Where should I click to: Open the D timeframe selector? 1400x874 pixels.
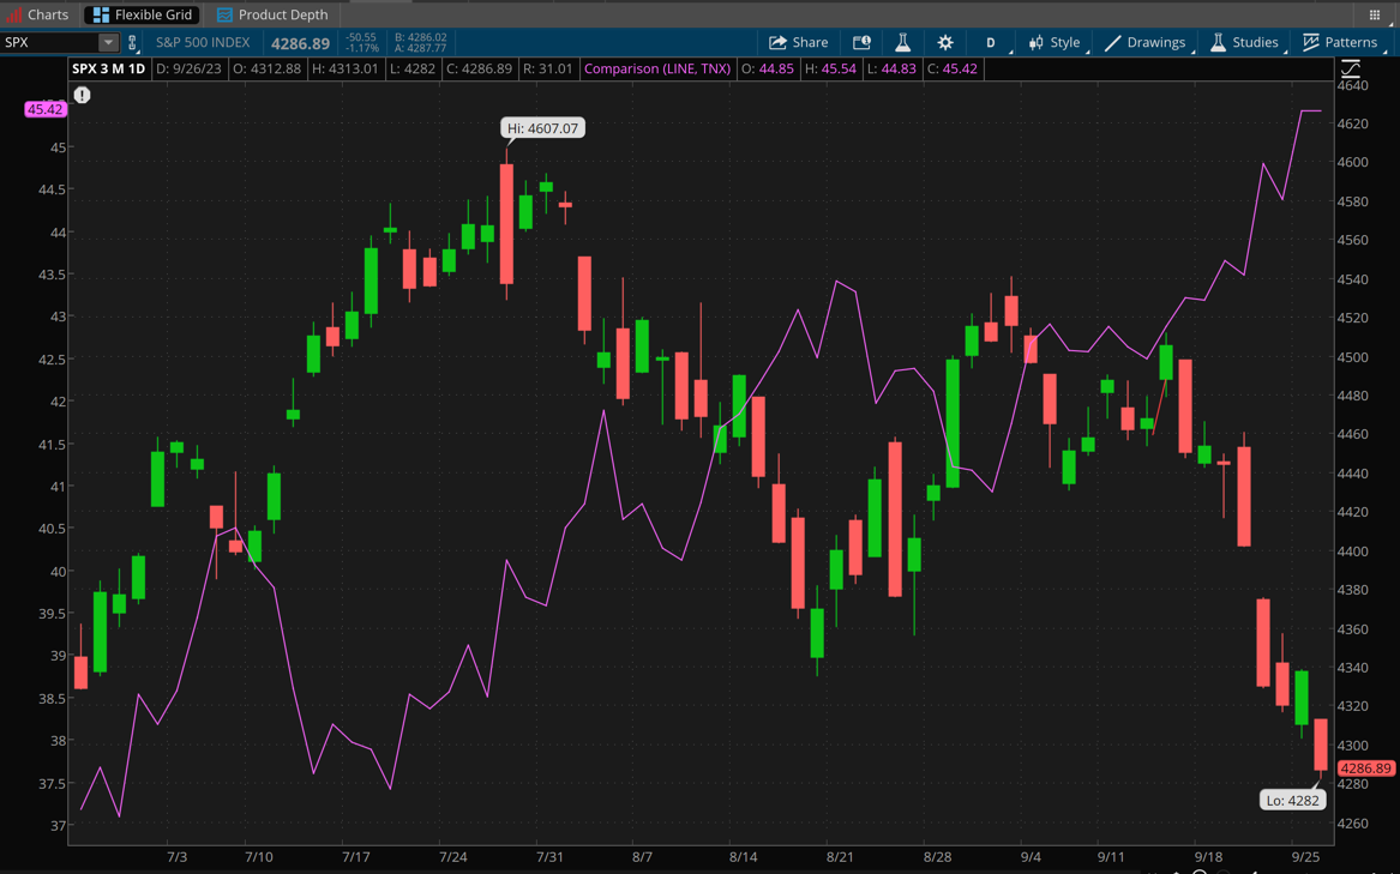point(991,42)
